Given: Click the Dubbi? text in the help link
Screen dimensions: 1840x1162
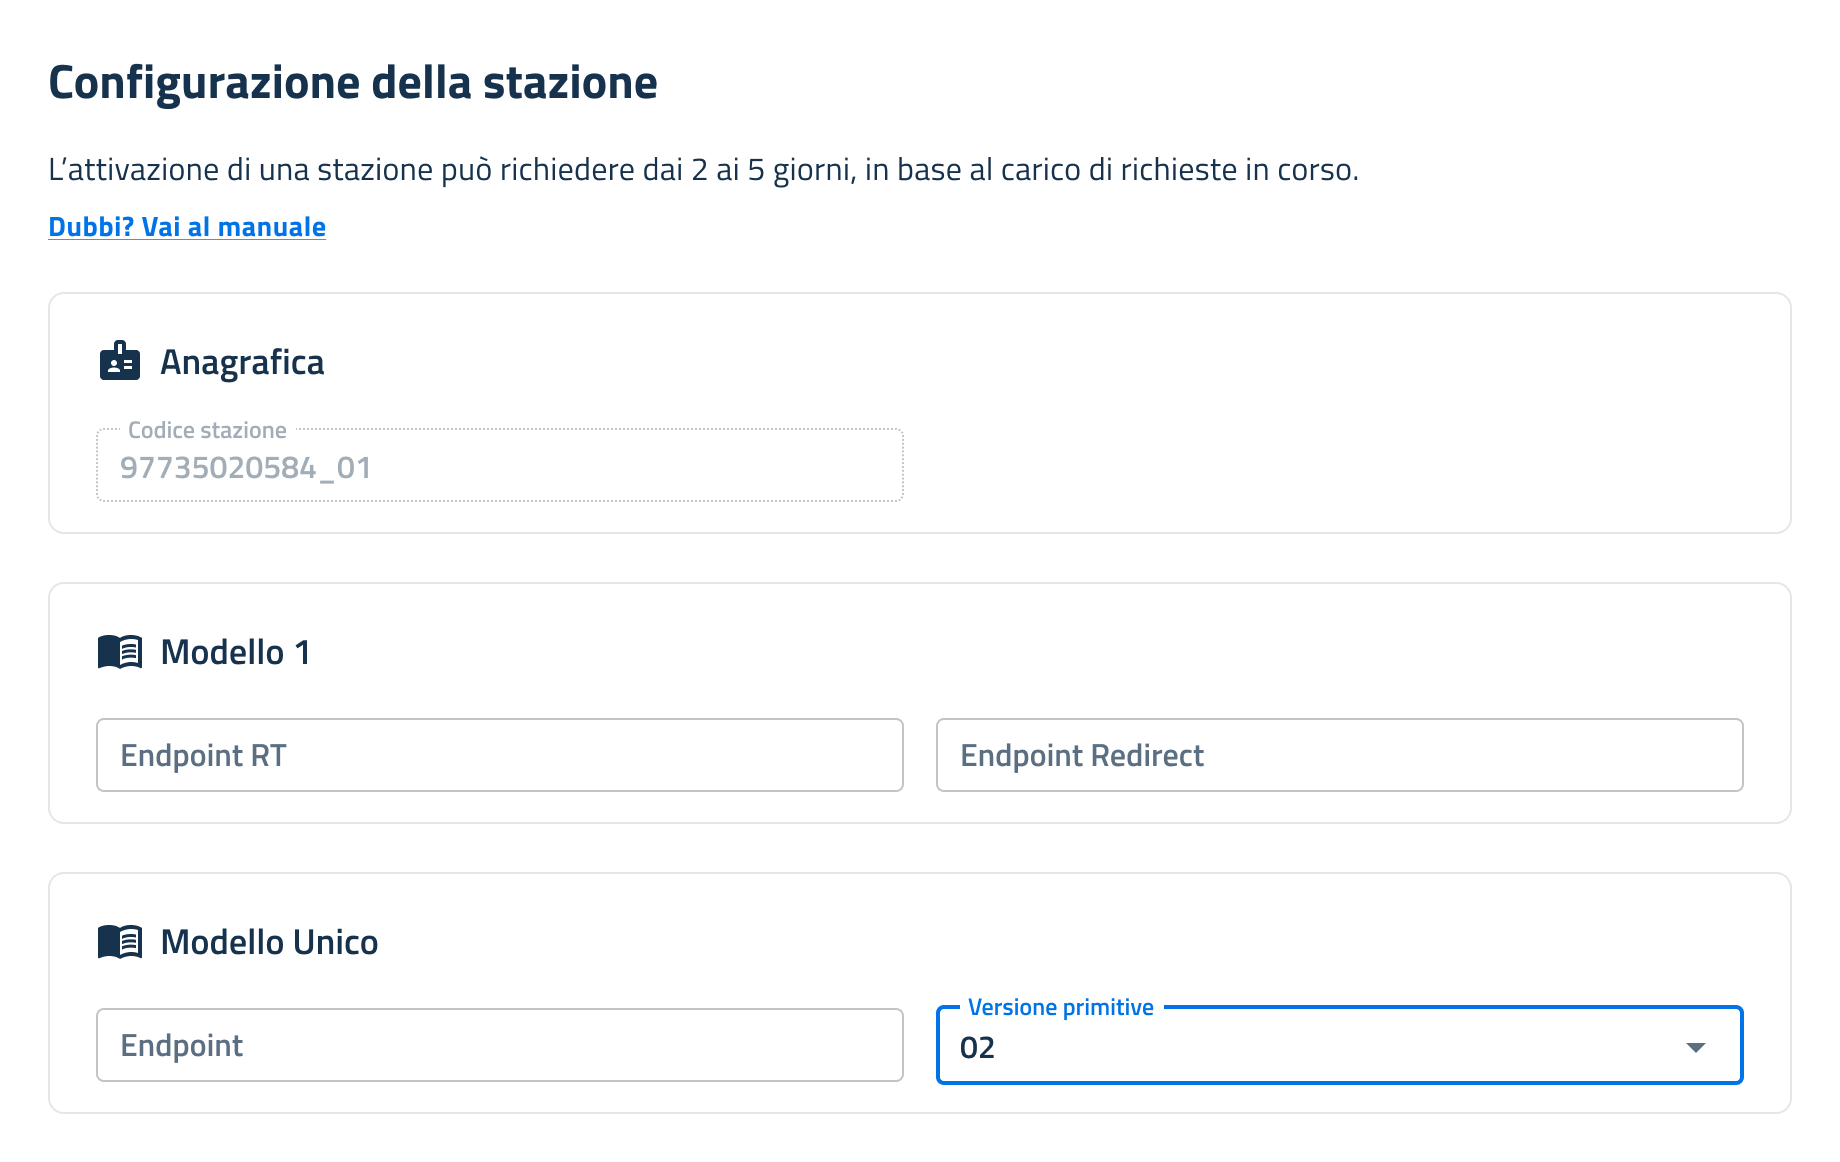Looking at the screenshot, I should (x=91, y=227).
